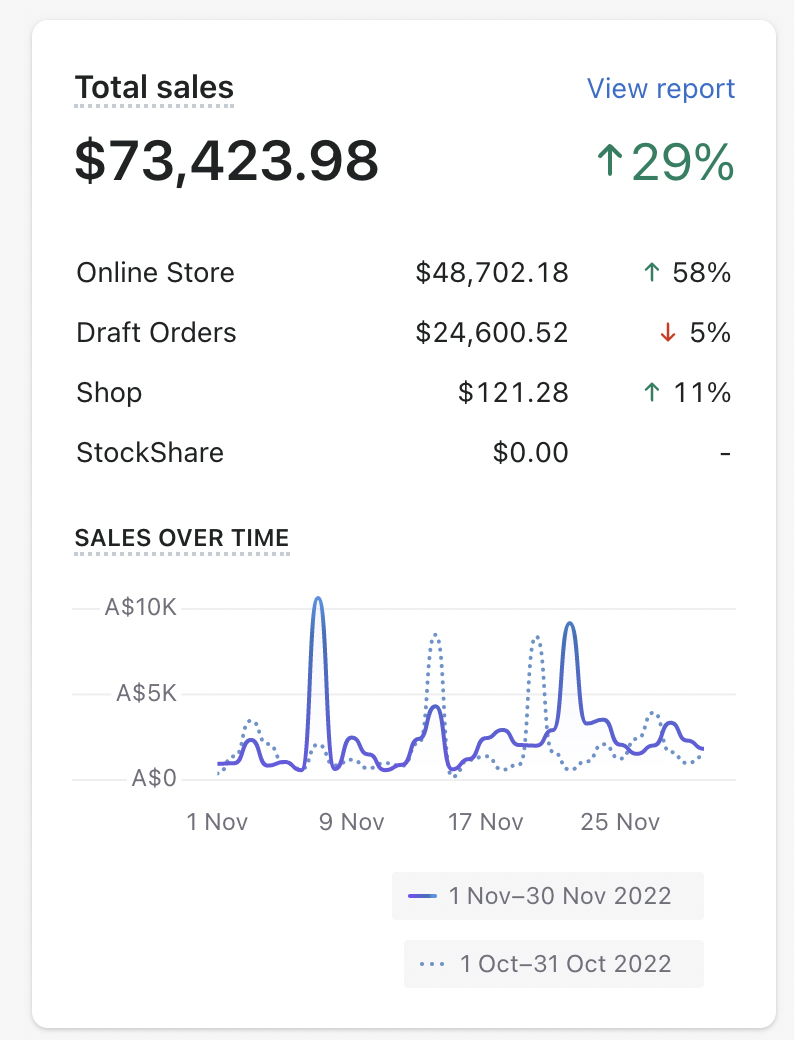Click the solid line icon in the November legend
Viewport: 794px width, 1040px height.
[424, 895]
